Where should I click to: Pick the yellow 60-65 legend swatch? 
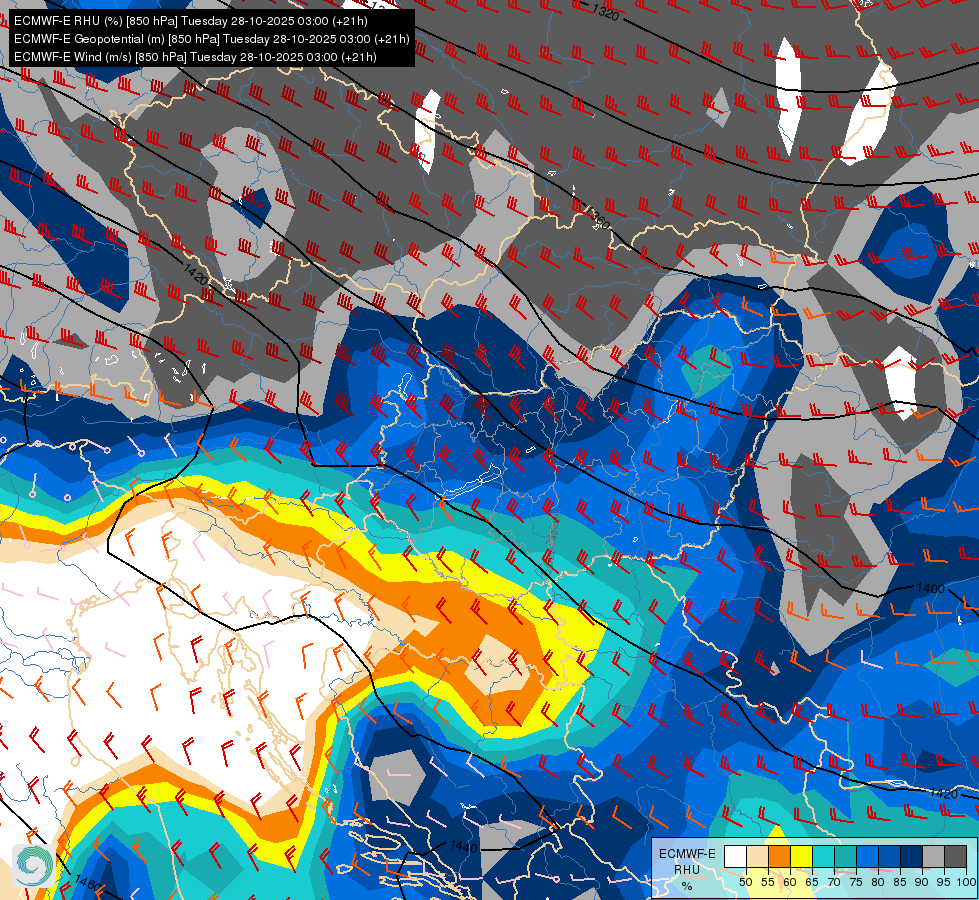tap(802, 856)
